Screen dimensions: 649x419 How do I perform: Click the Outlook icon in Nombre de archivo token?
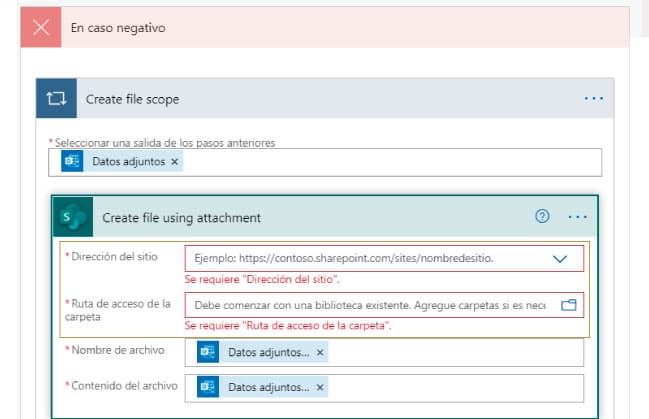point(207,352)
